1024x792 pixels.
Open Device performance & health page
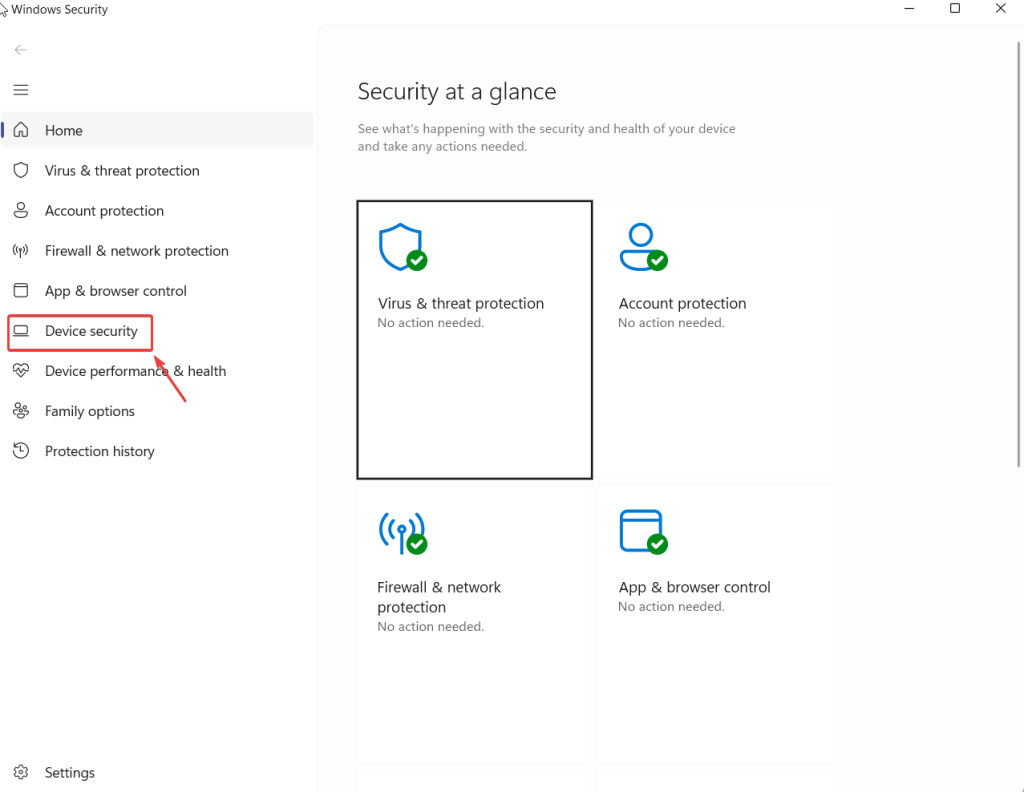point(135,371)
